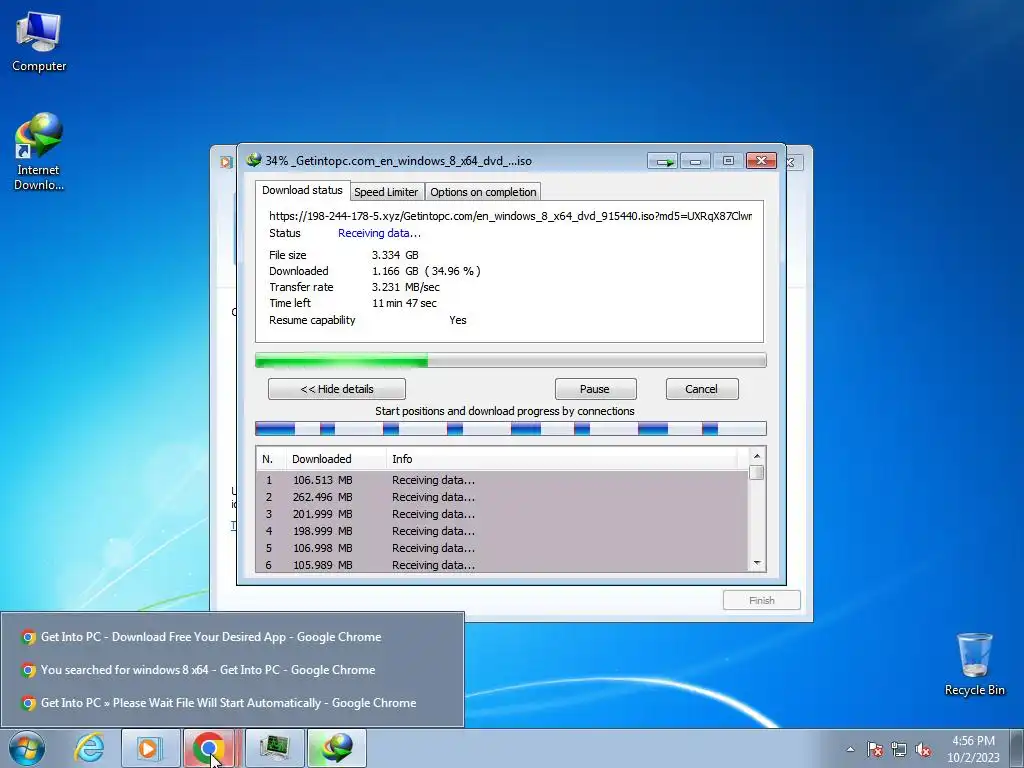Screen dimensions: 1024x768
Task: Maximize the IDM download dialog
Action: tap(728, 161)
